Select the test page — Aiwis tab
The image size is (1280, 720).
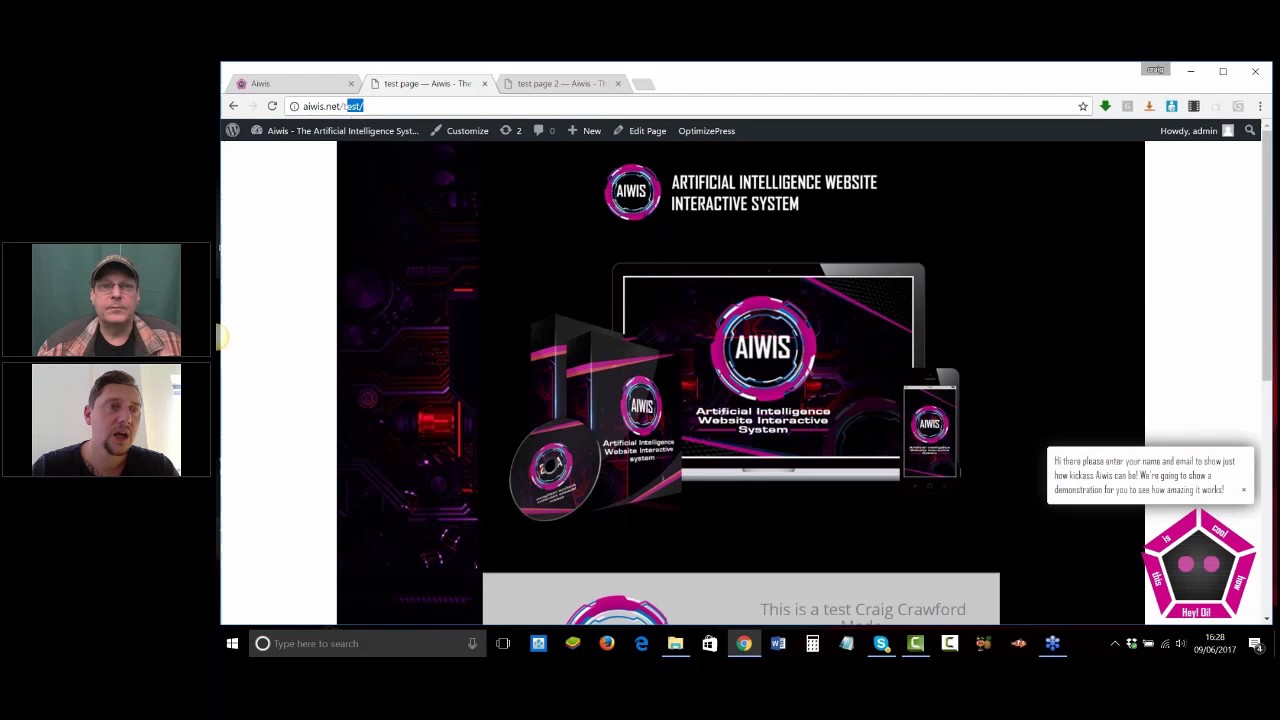pos(428,84)
